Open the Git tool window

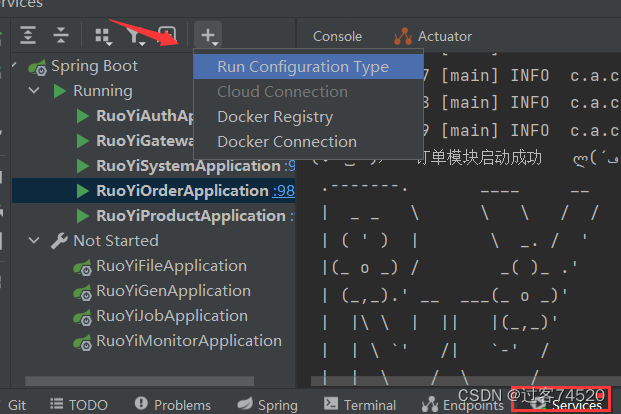tap(17, 405)
